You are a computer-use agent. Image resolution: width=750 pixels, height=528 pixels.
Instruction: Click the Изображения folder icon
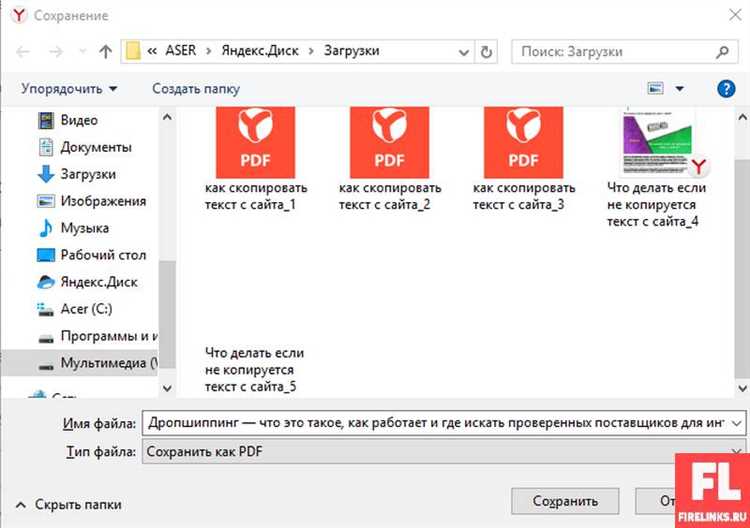(46, 201)
